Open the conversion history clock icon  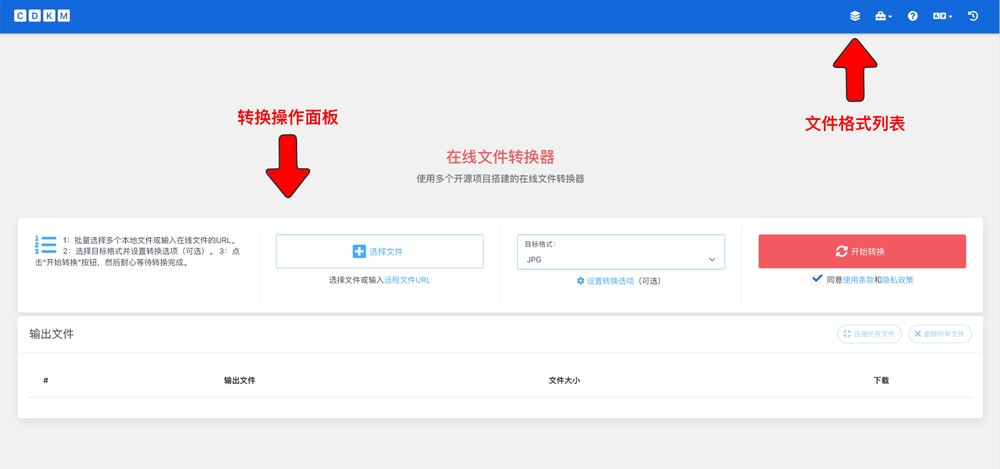973,16
